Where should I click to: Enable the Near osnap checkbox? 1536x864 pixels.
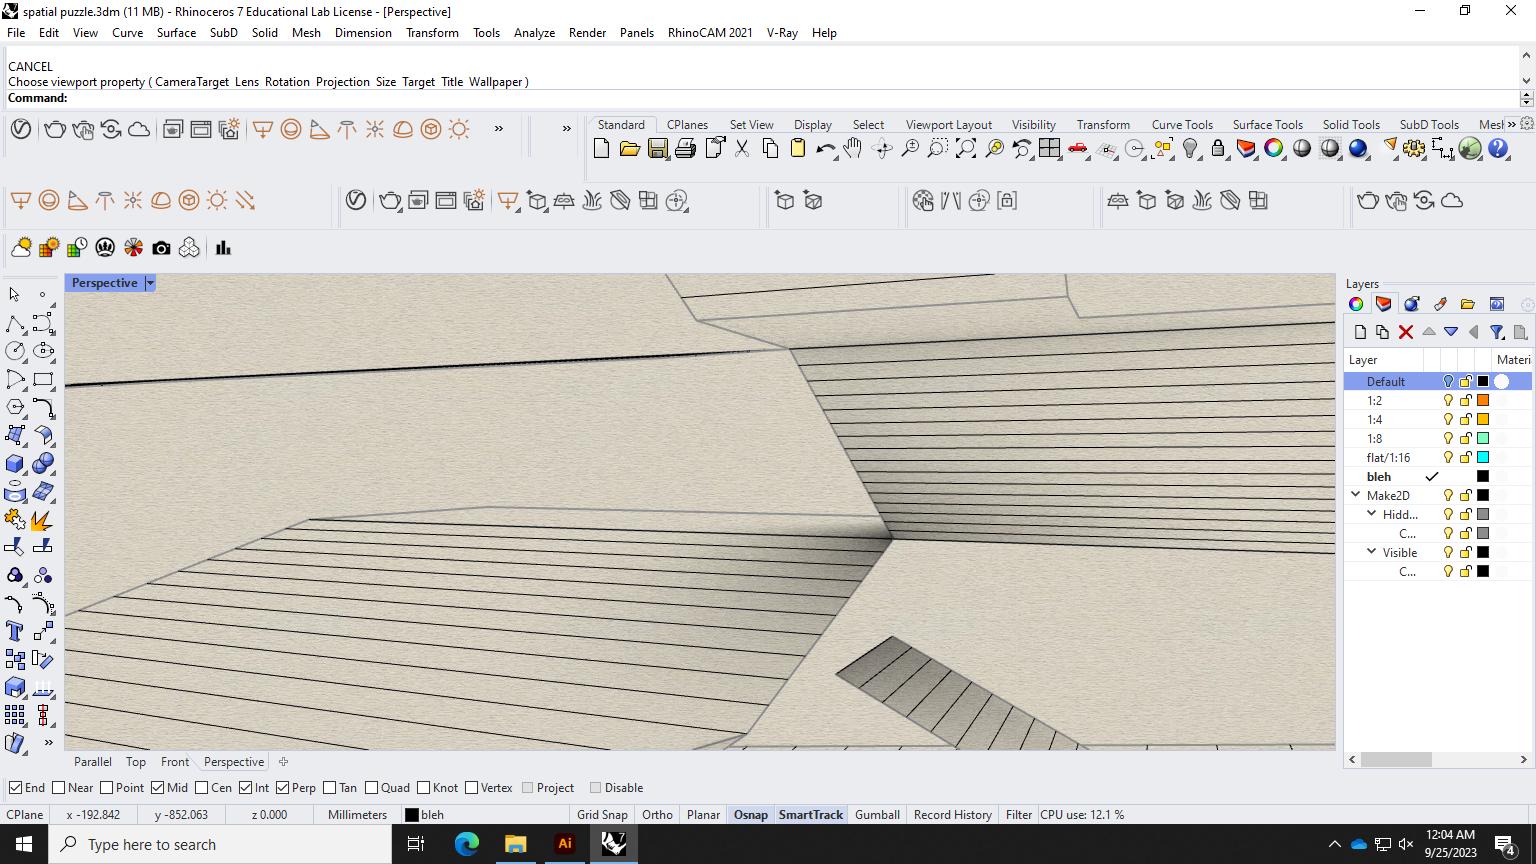(x=59, y=788)
